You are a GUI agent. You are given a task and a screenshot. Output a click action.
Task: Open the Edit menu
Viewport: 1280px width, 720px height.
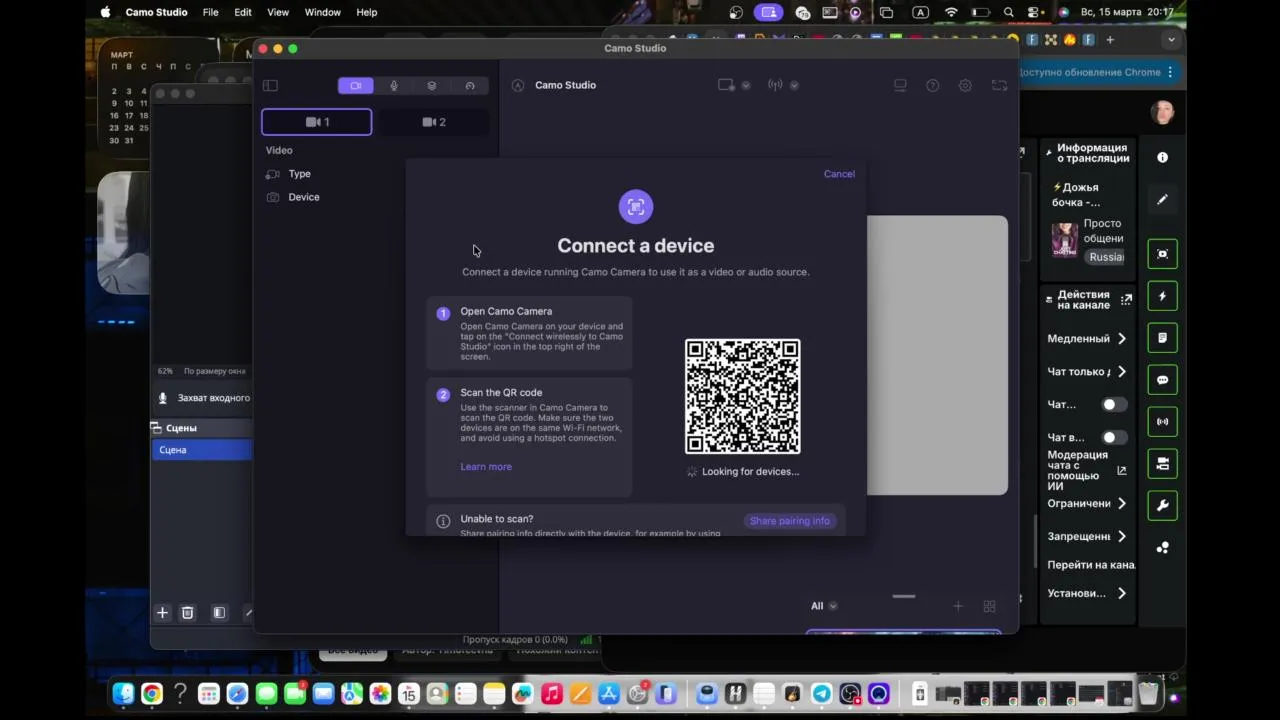point(243,12)
